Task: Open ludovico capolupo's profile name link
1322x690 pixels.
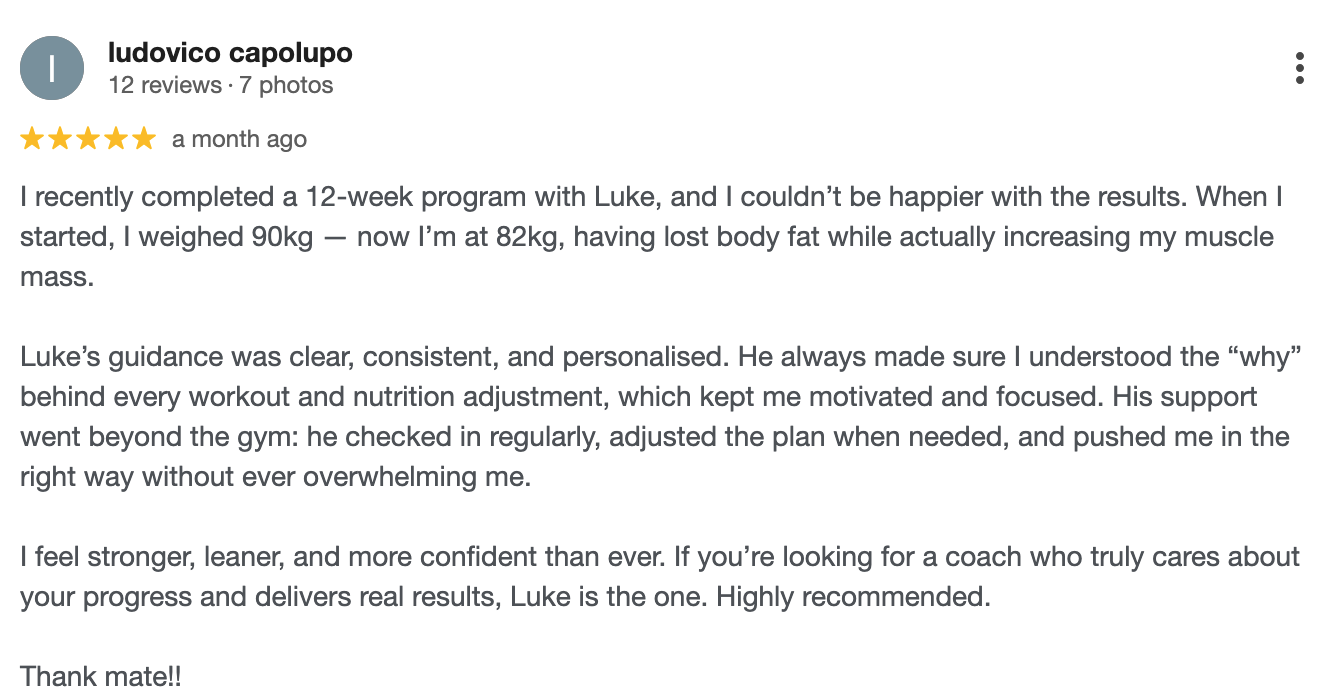Action: point(230,53)
